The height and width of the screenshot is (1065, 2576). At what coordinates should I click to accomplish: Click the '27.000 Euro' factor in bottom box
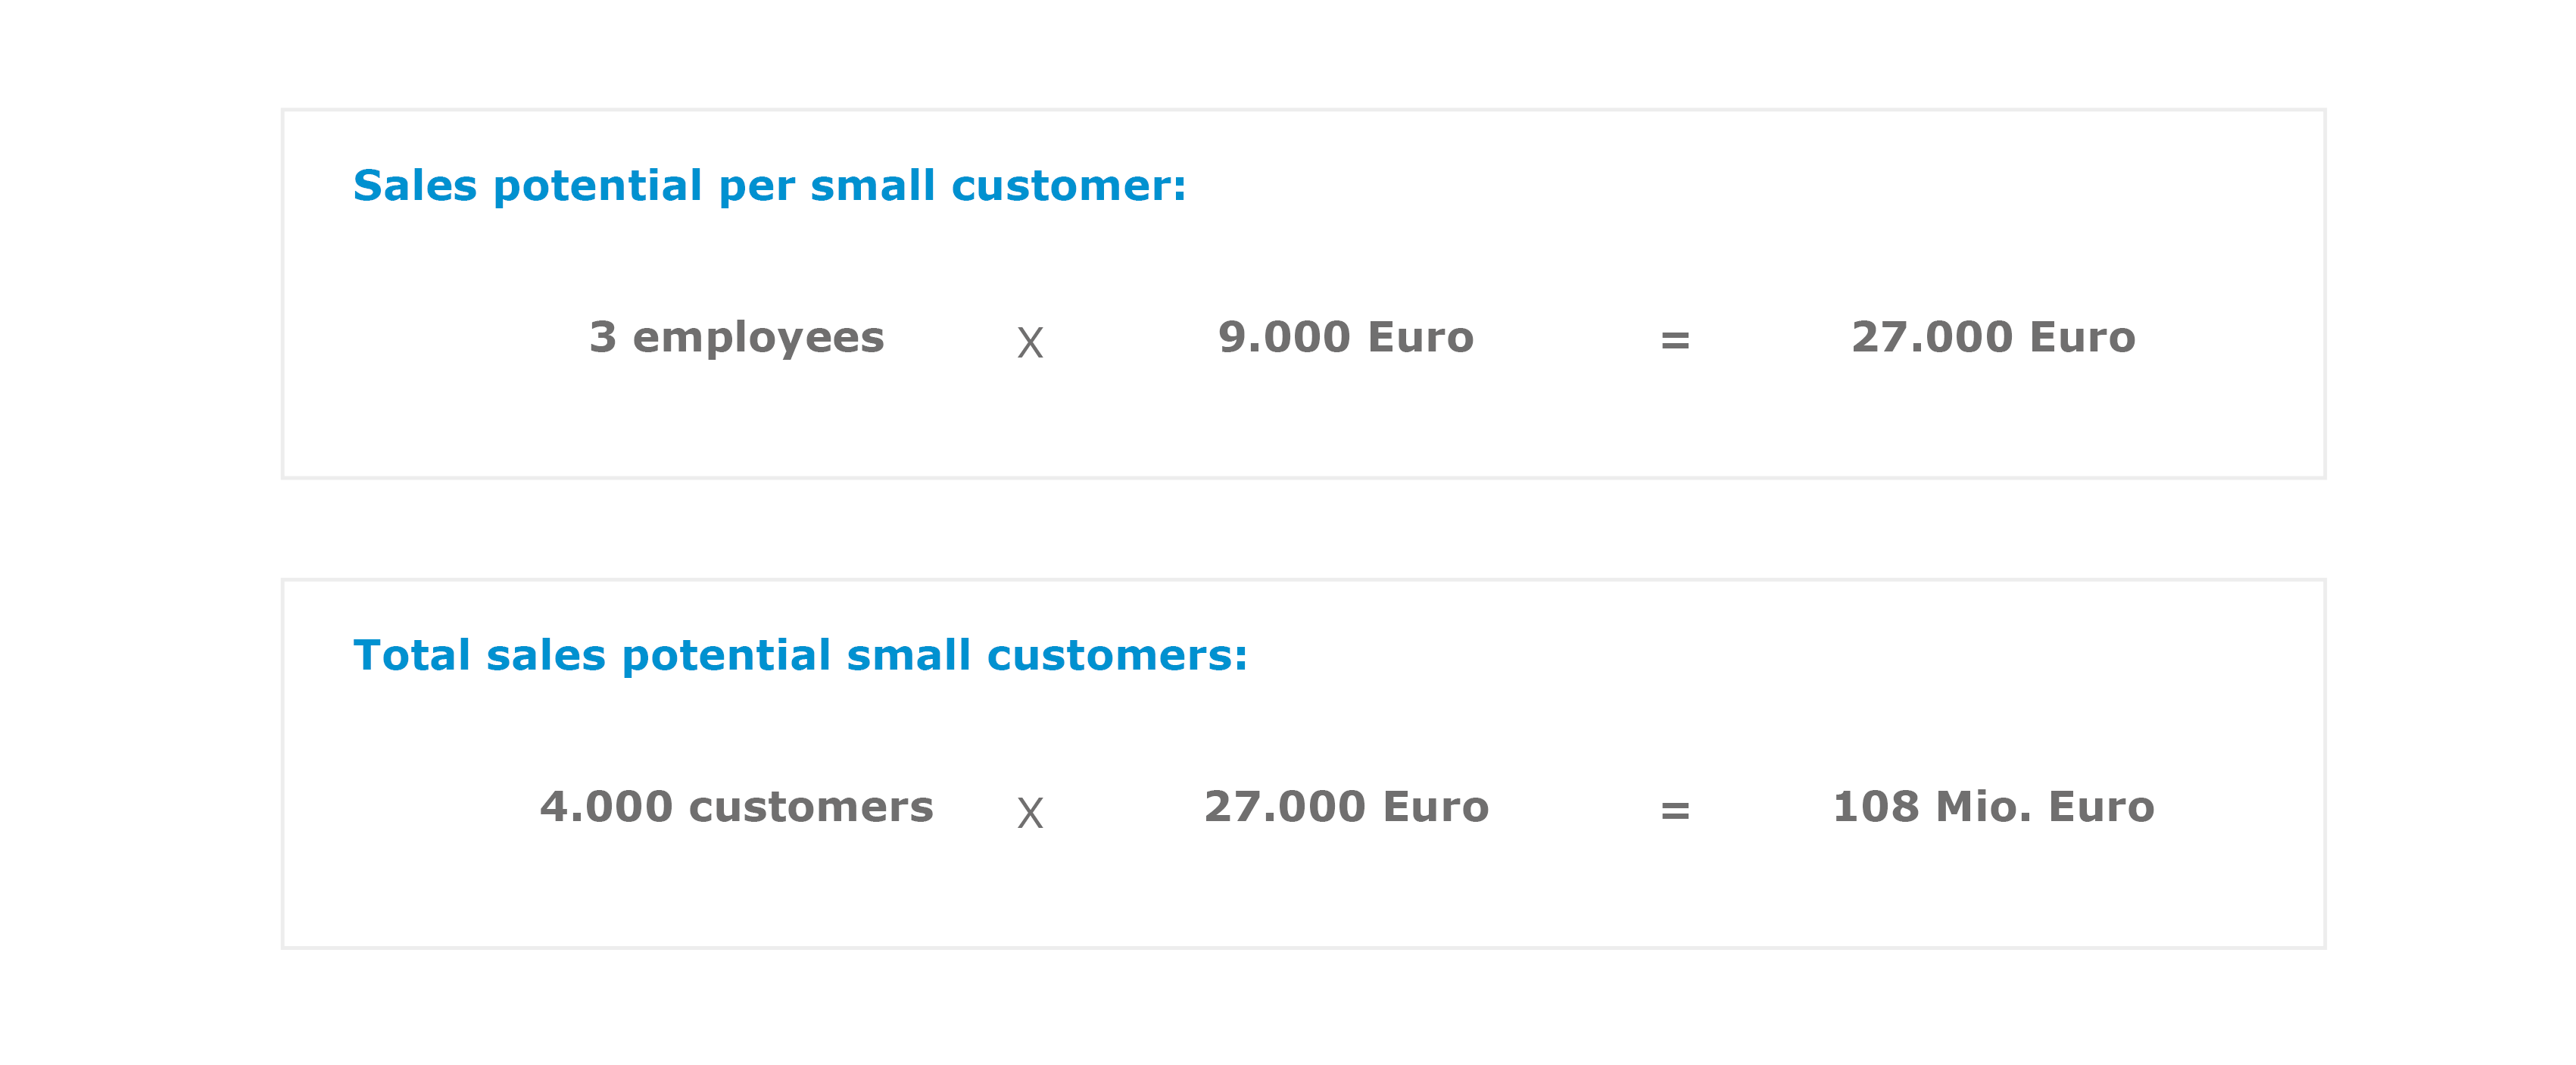click(x=1346, y=808)
